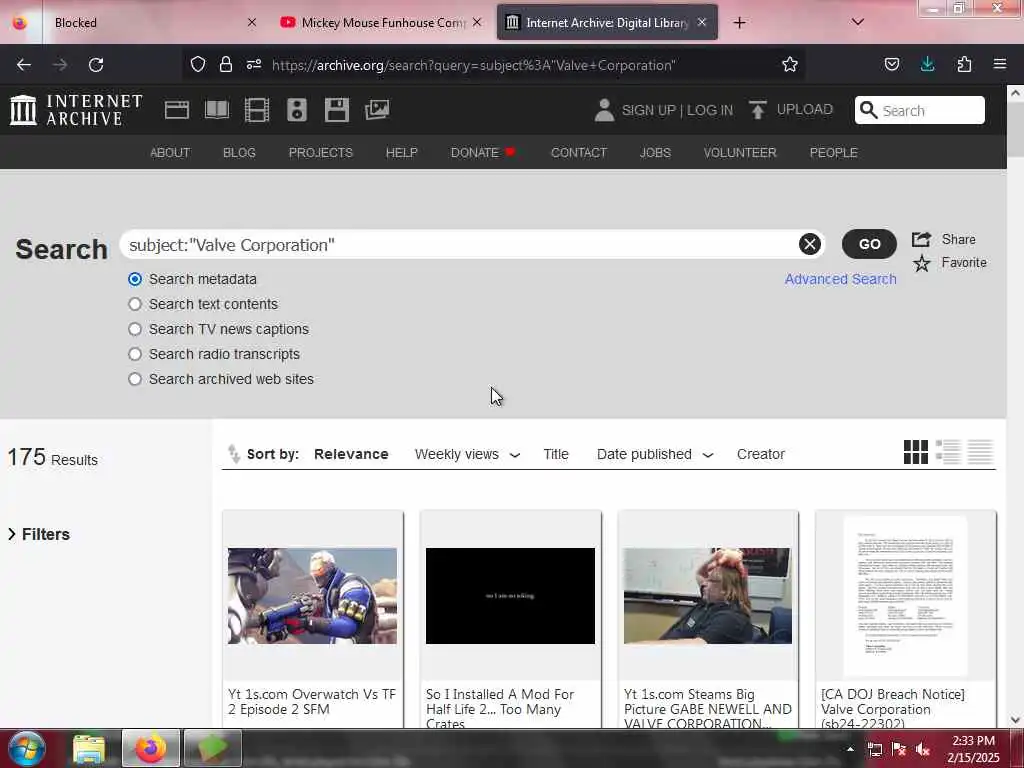
Task: Click the GO search button
Action: [x=869, y=244]
